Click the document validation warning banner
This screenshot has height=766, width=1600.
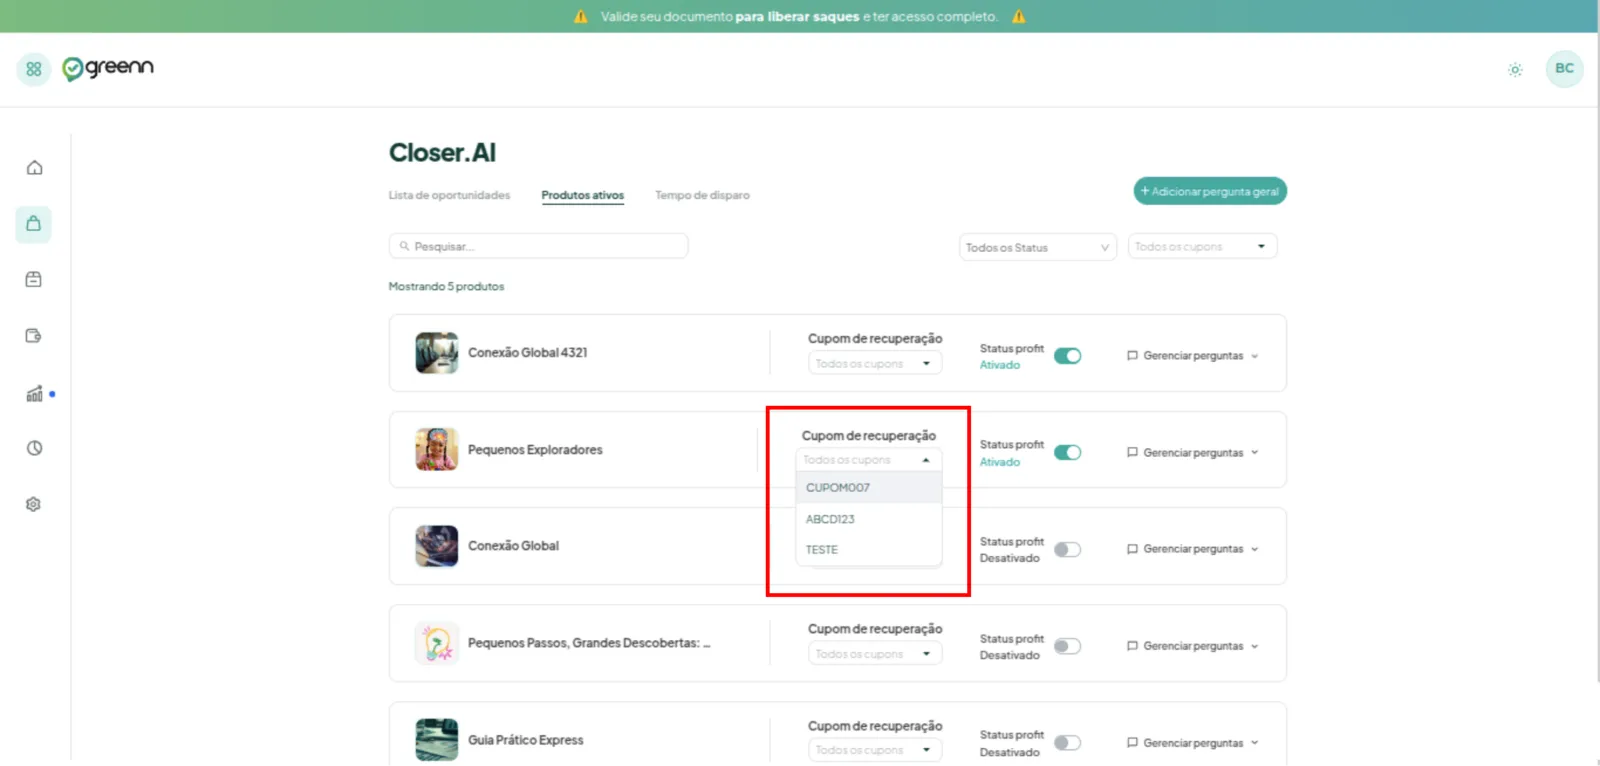click(799, 16)
